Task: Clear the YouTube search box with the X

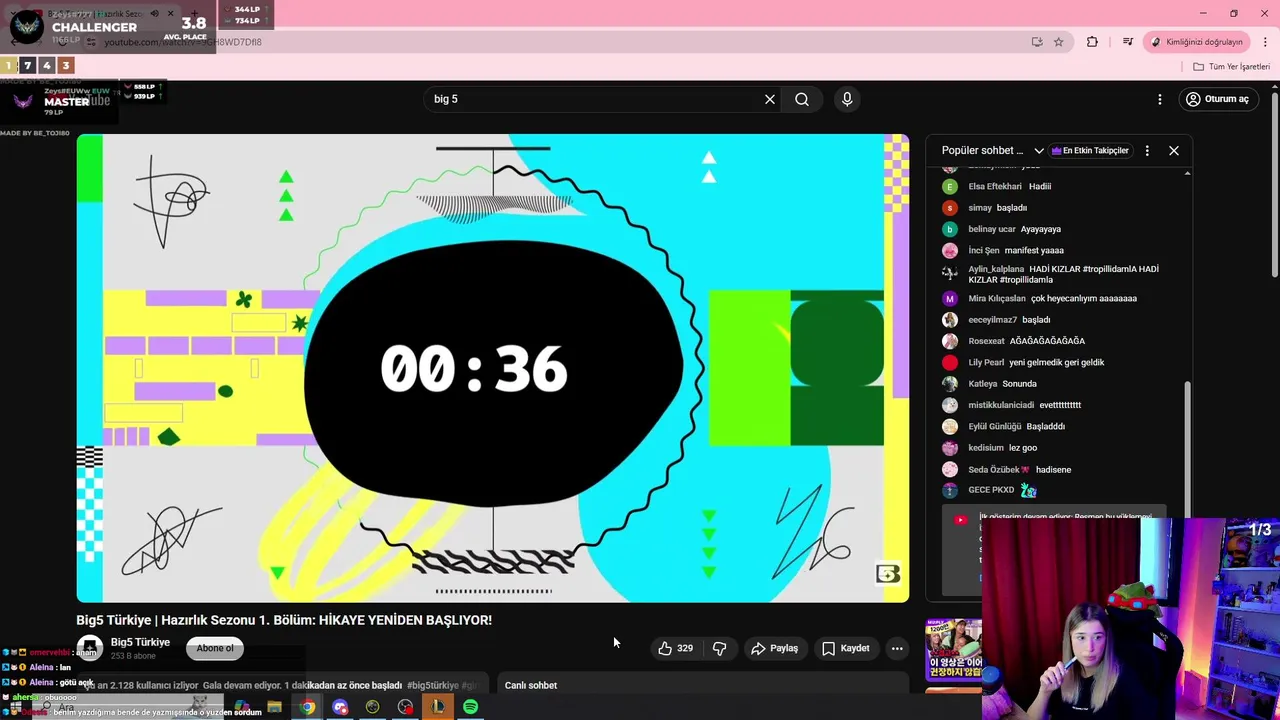Action: click(x=770, y=99)
